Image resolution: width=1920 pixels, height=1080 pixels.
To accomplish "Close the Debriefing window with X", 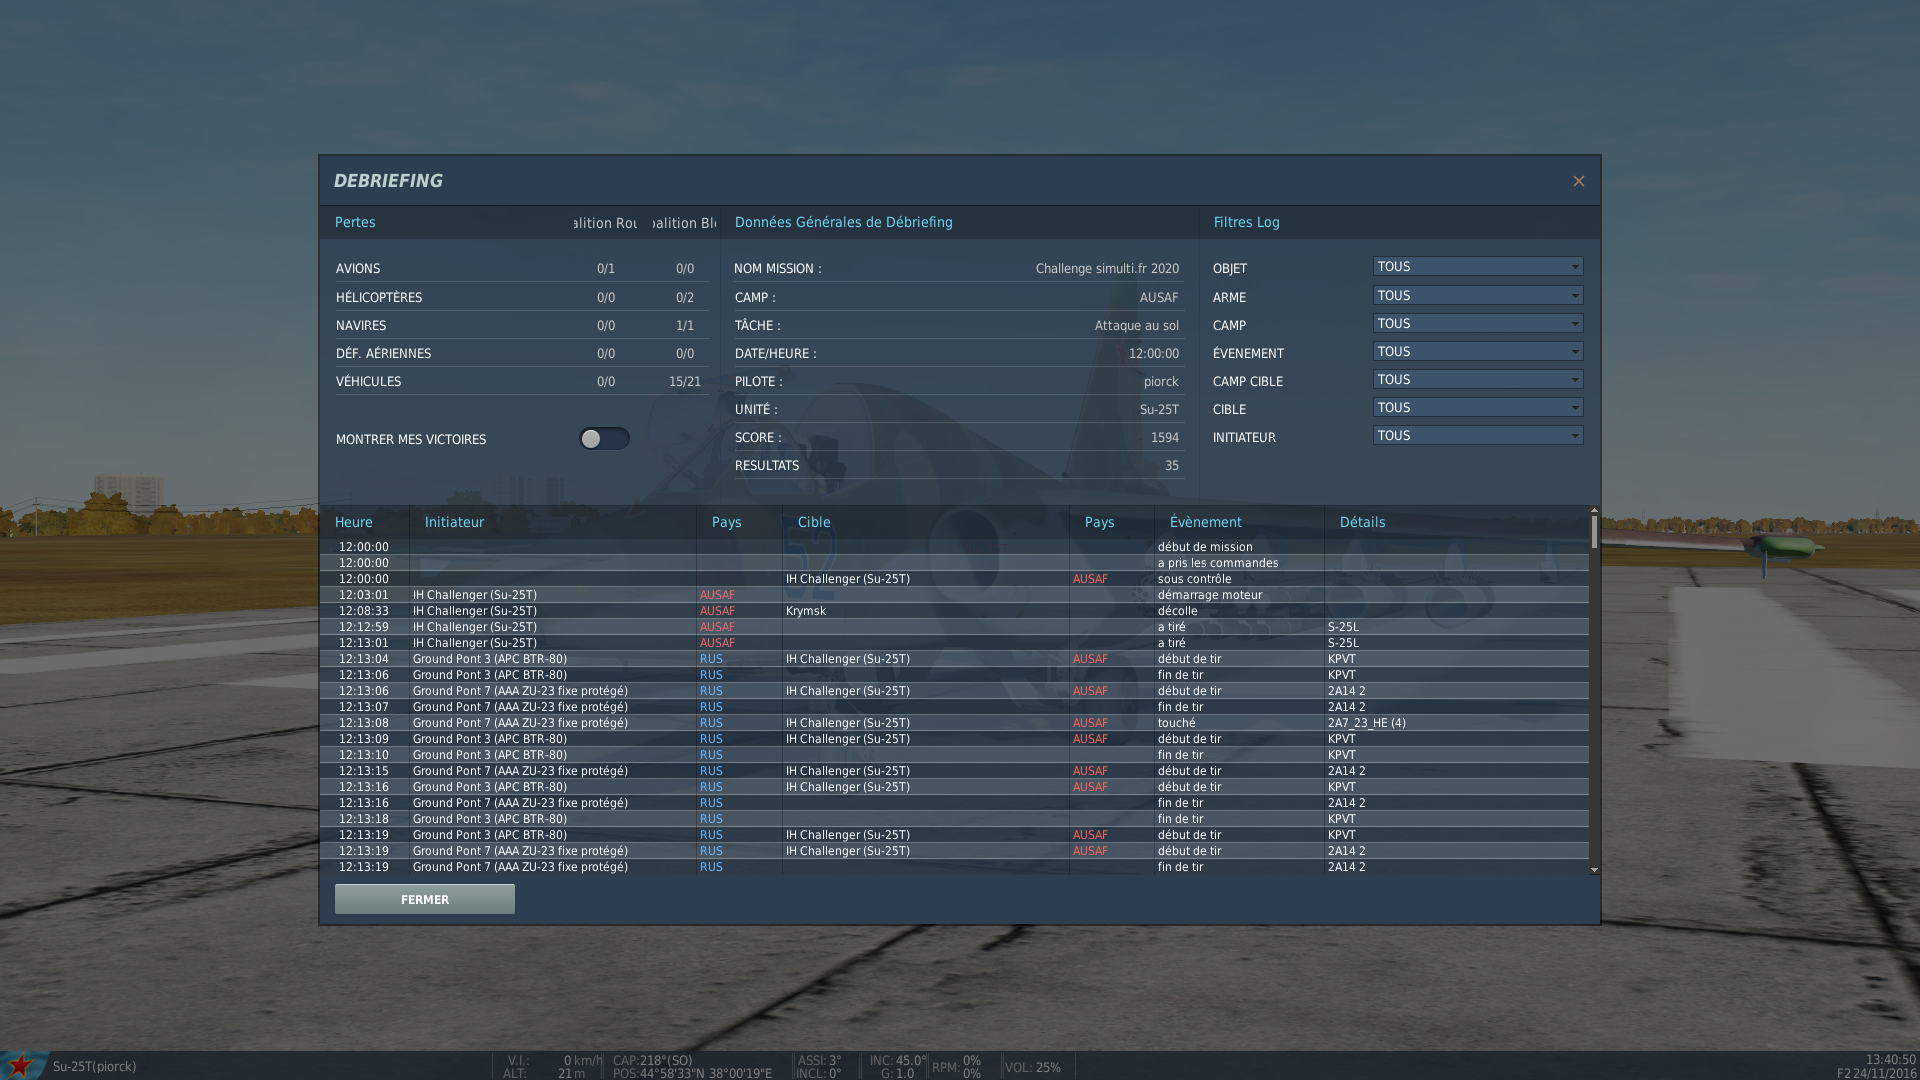I will tap(1578, 181).
